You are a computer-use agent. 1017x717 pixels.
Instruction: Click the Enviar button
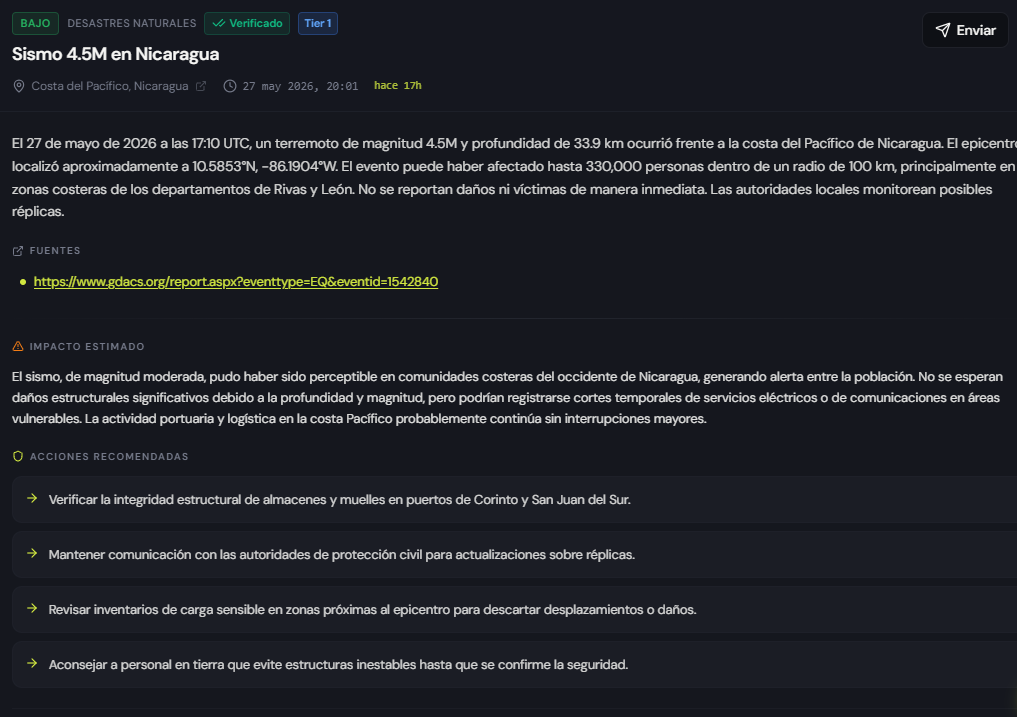point(965,30)
